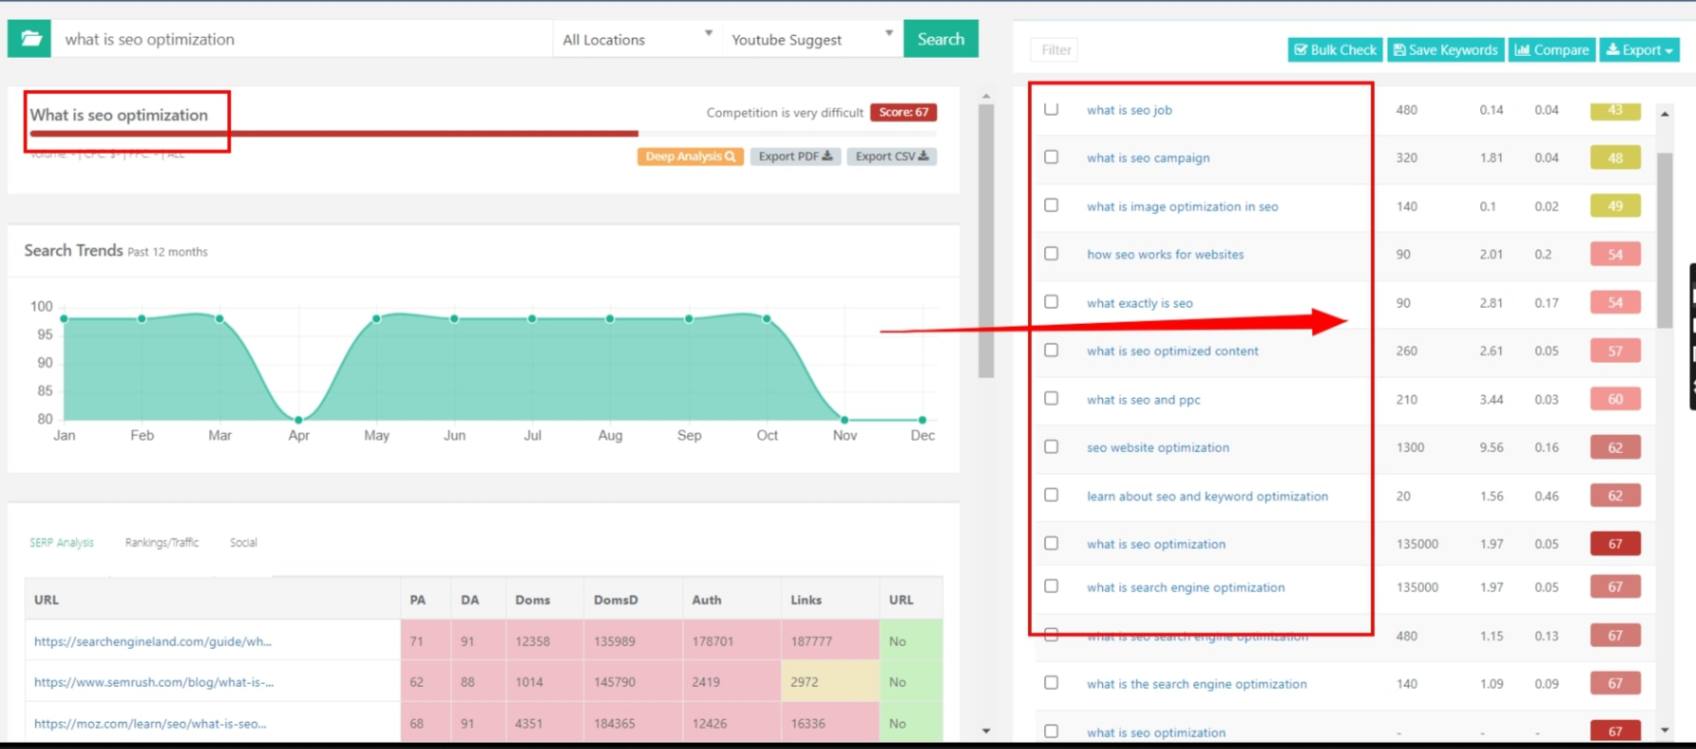Check the 'what is seo campaign' checkbox
The image size is (1696, 749).
pos(1051,157)
